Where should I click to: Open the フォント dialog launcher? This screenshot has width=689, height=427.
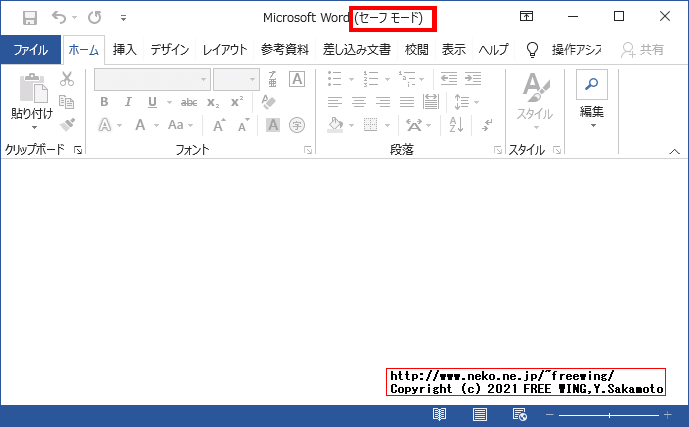pos(308,150)
